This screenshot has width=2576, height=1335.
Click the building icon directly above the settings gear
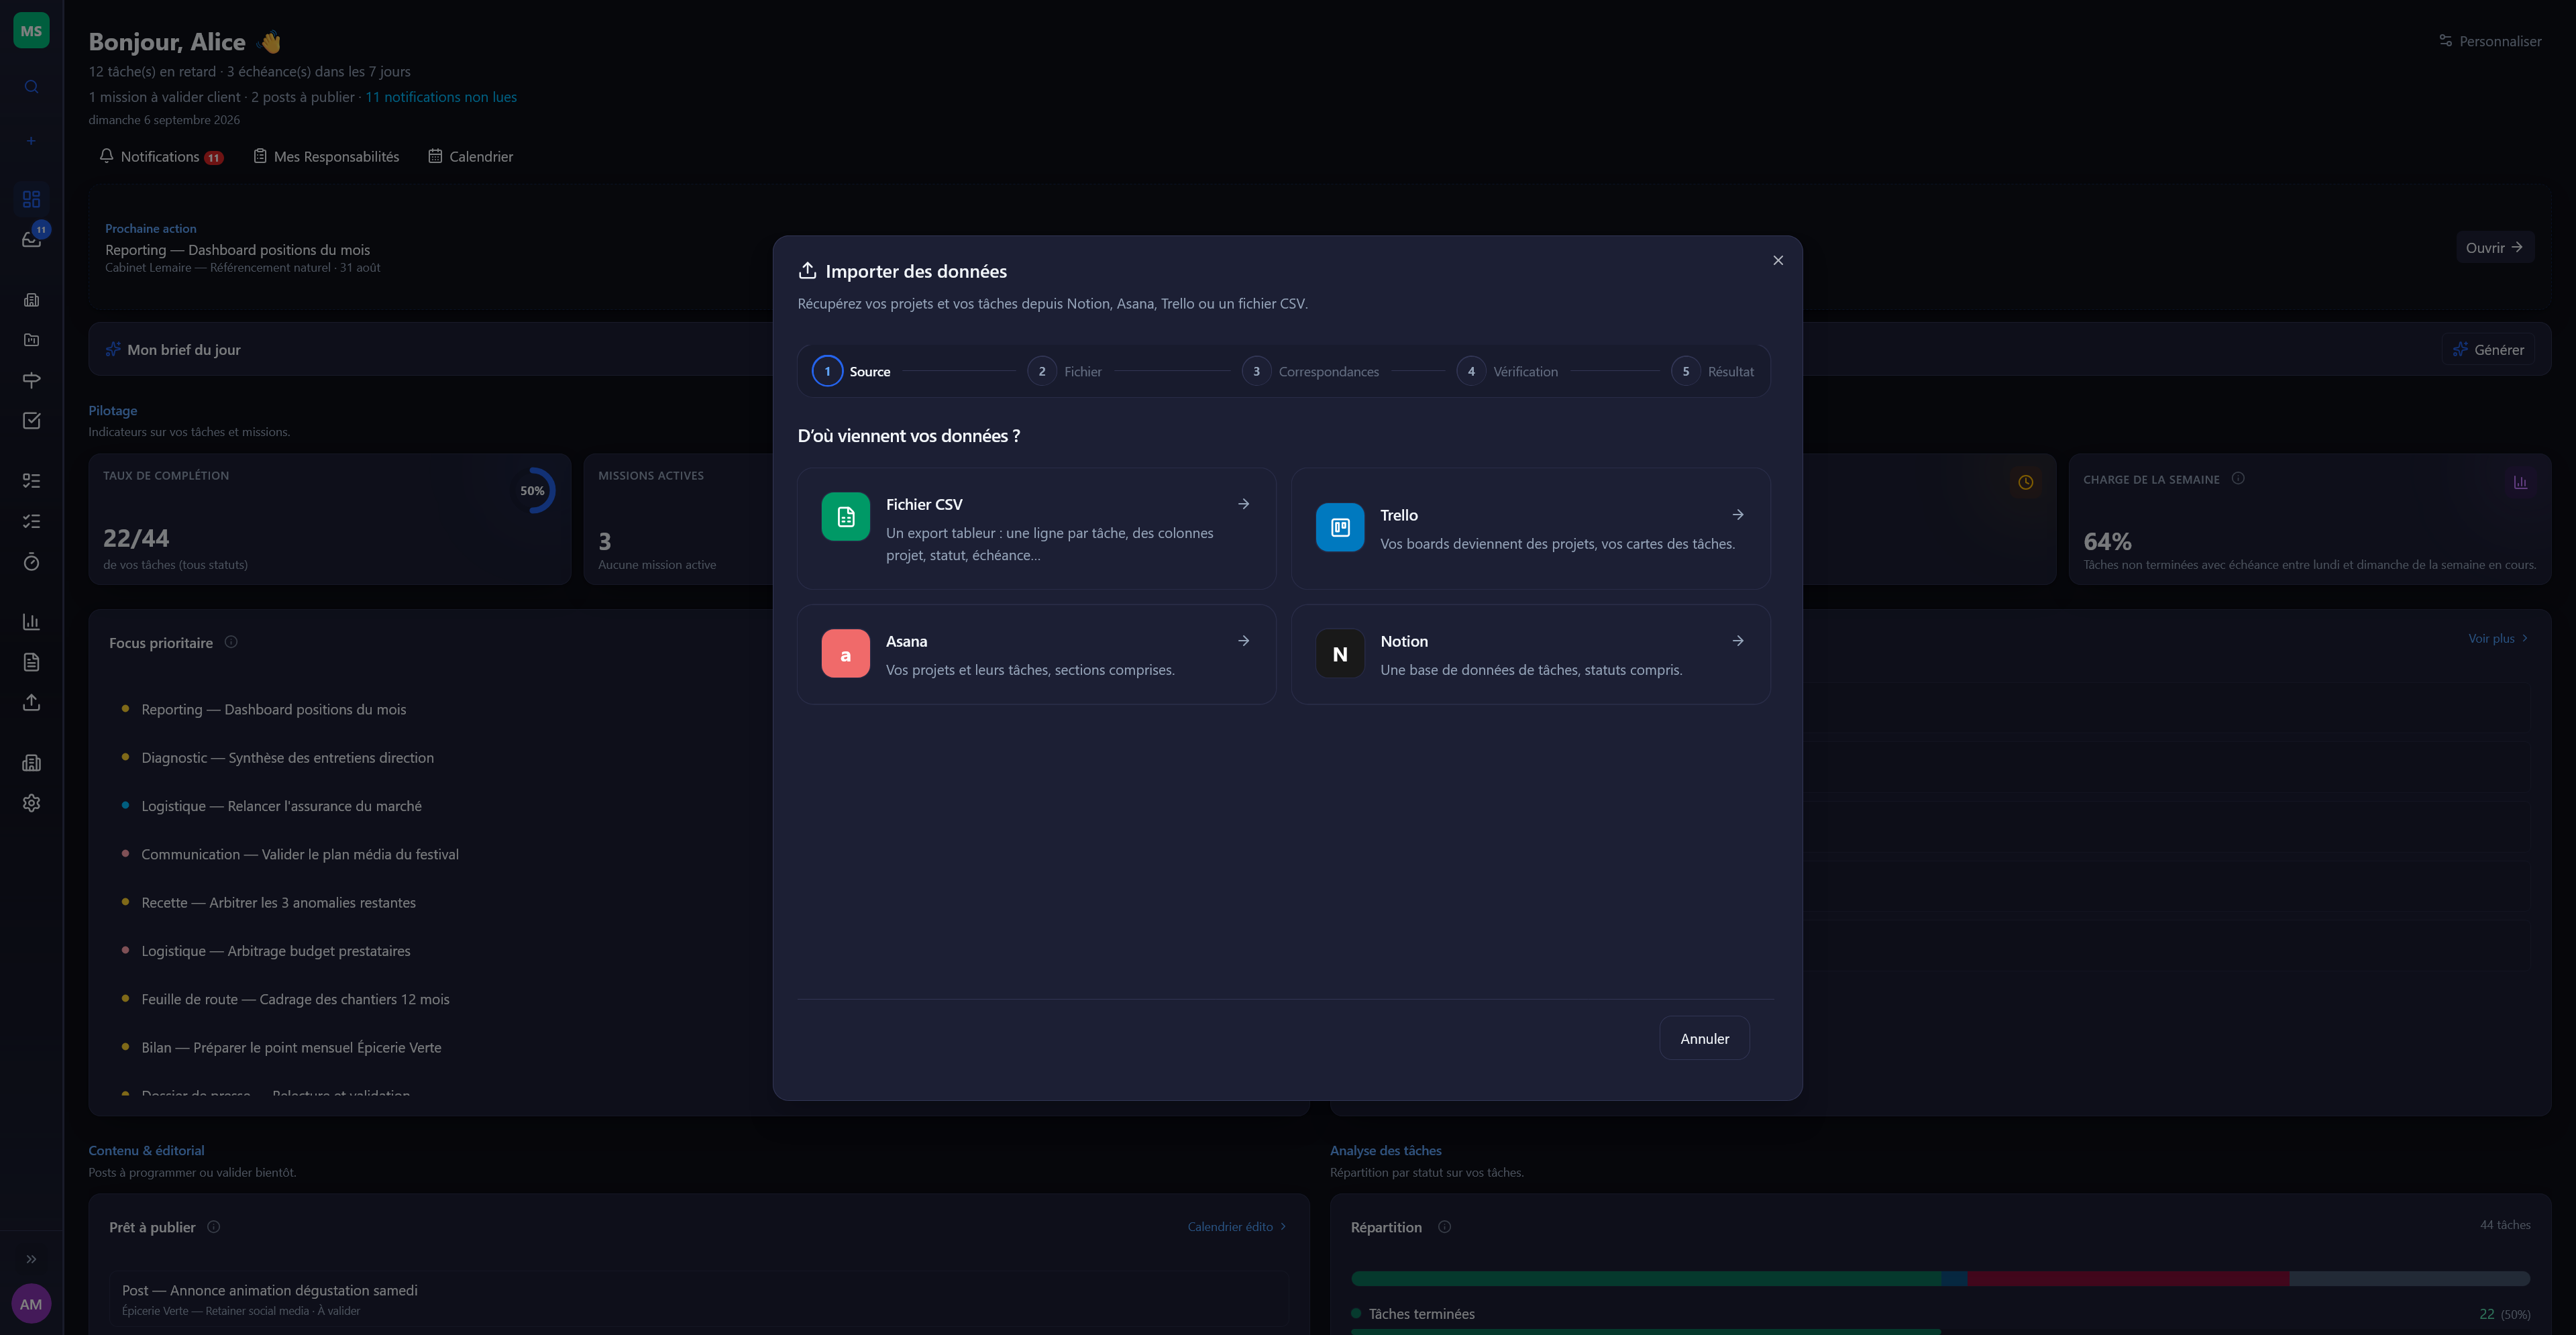[31, 763]
